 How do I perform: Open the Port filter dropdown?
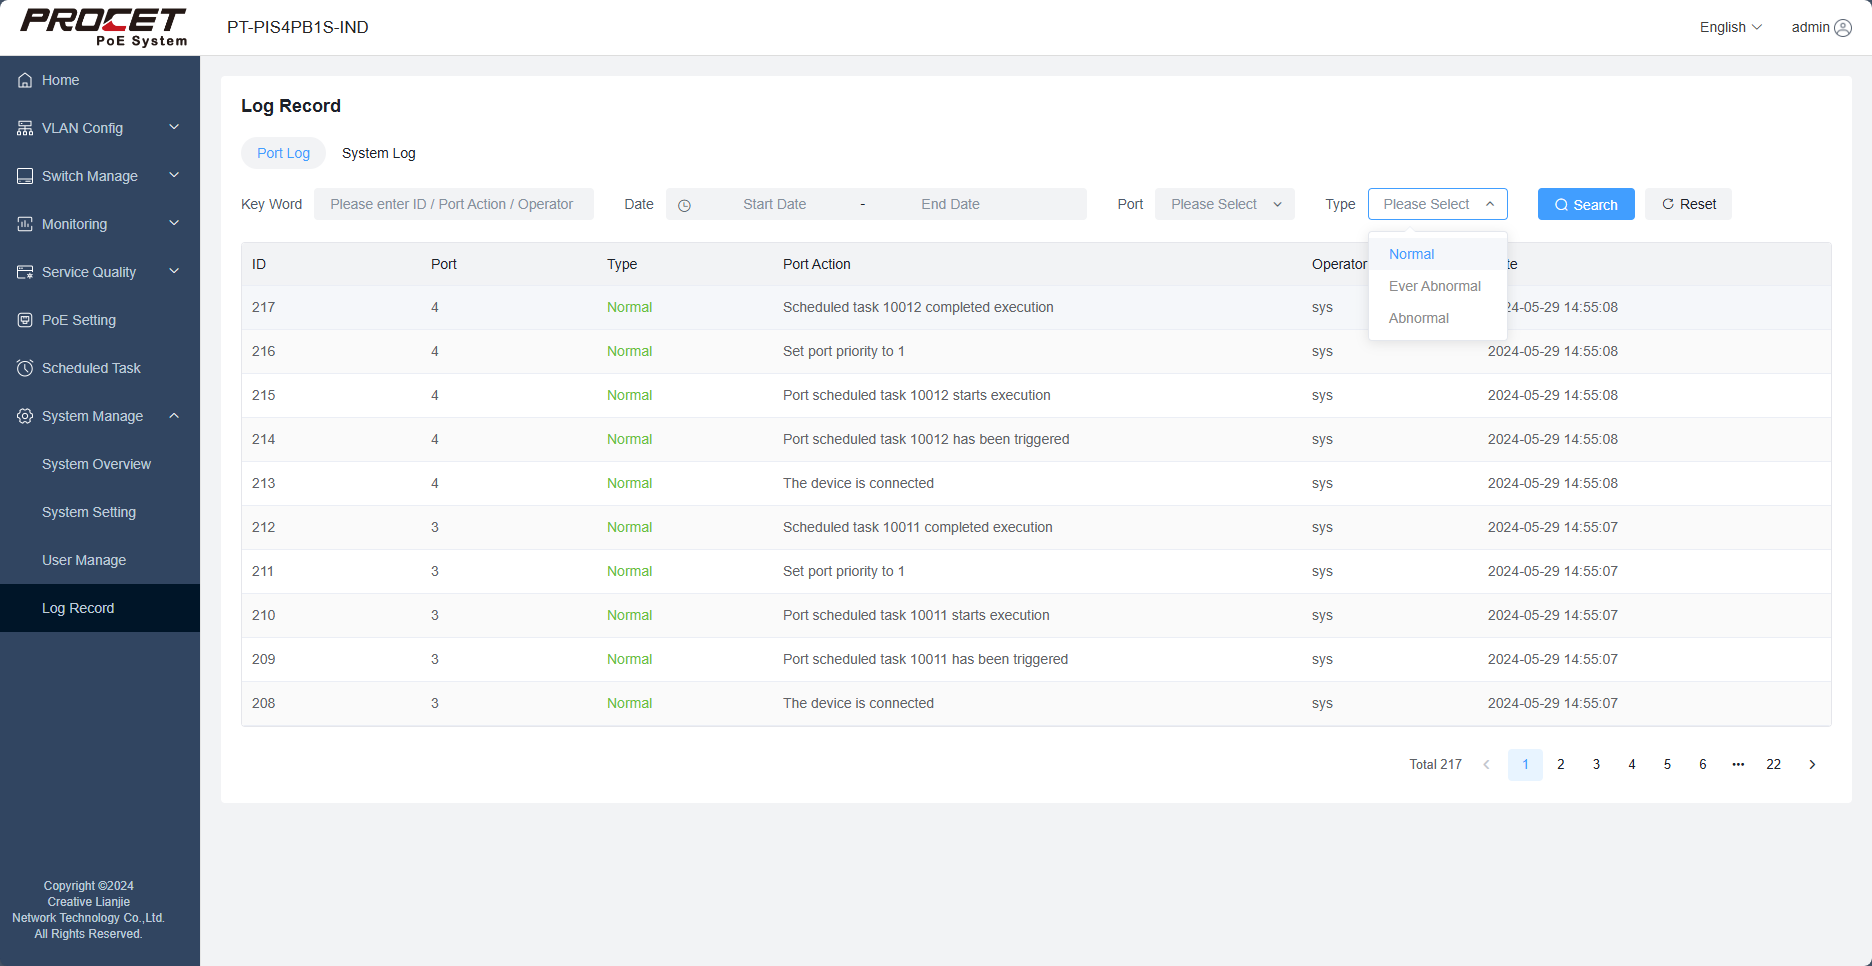[x=1224, y=204]
